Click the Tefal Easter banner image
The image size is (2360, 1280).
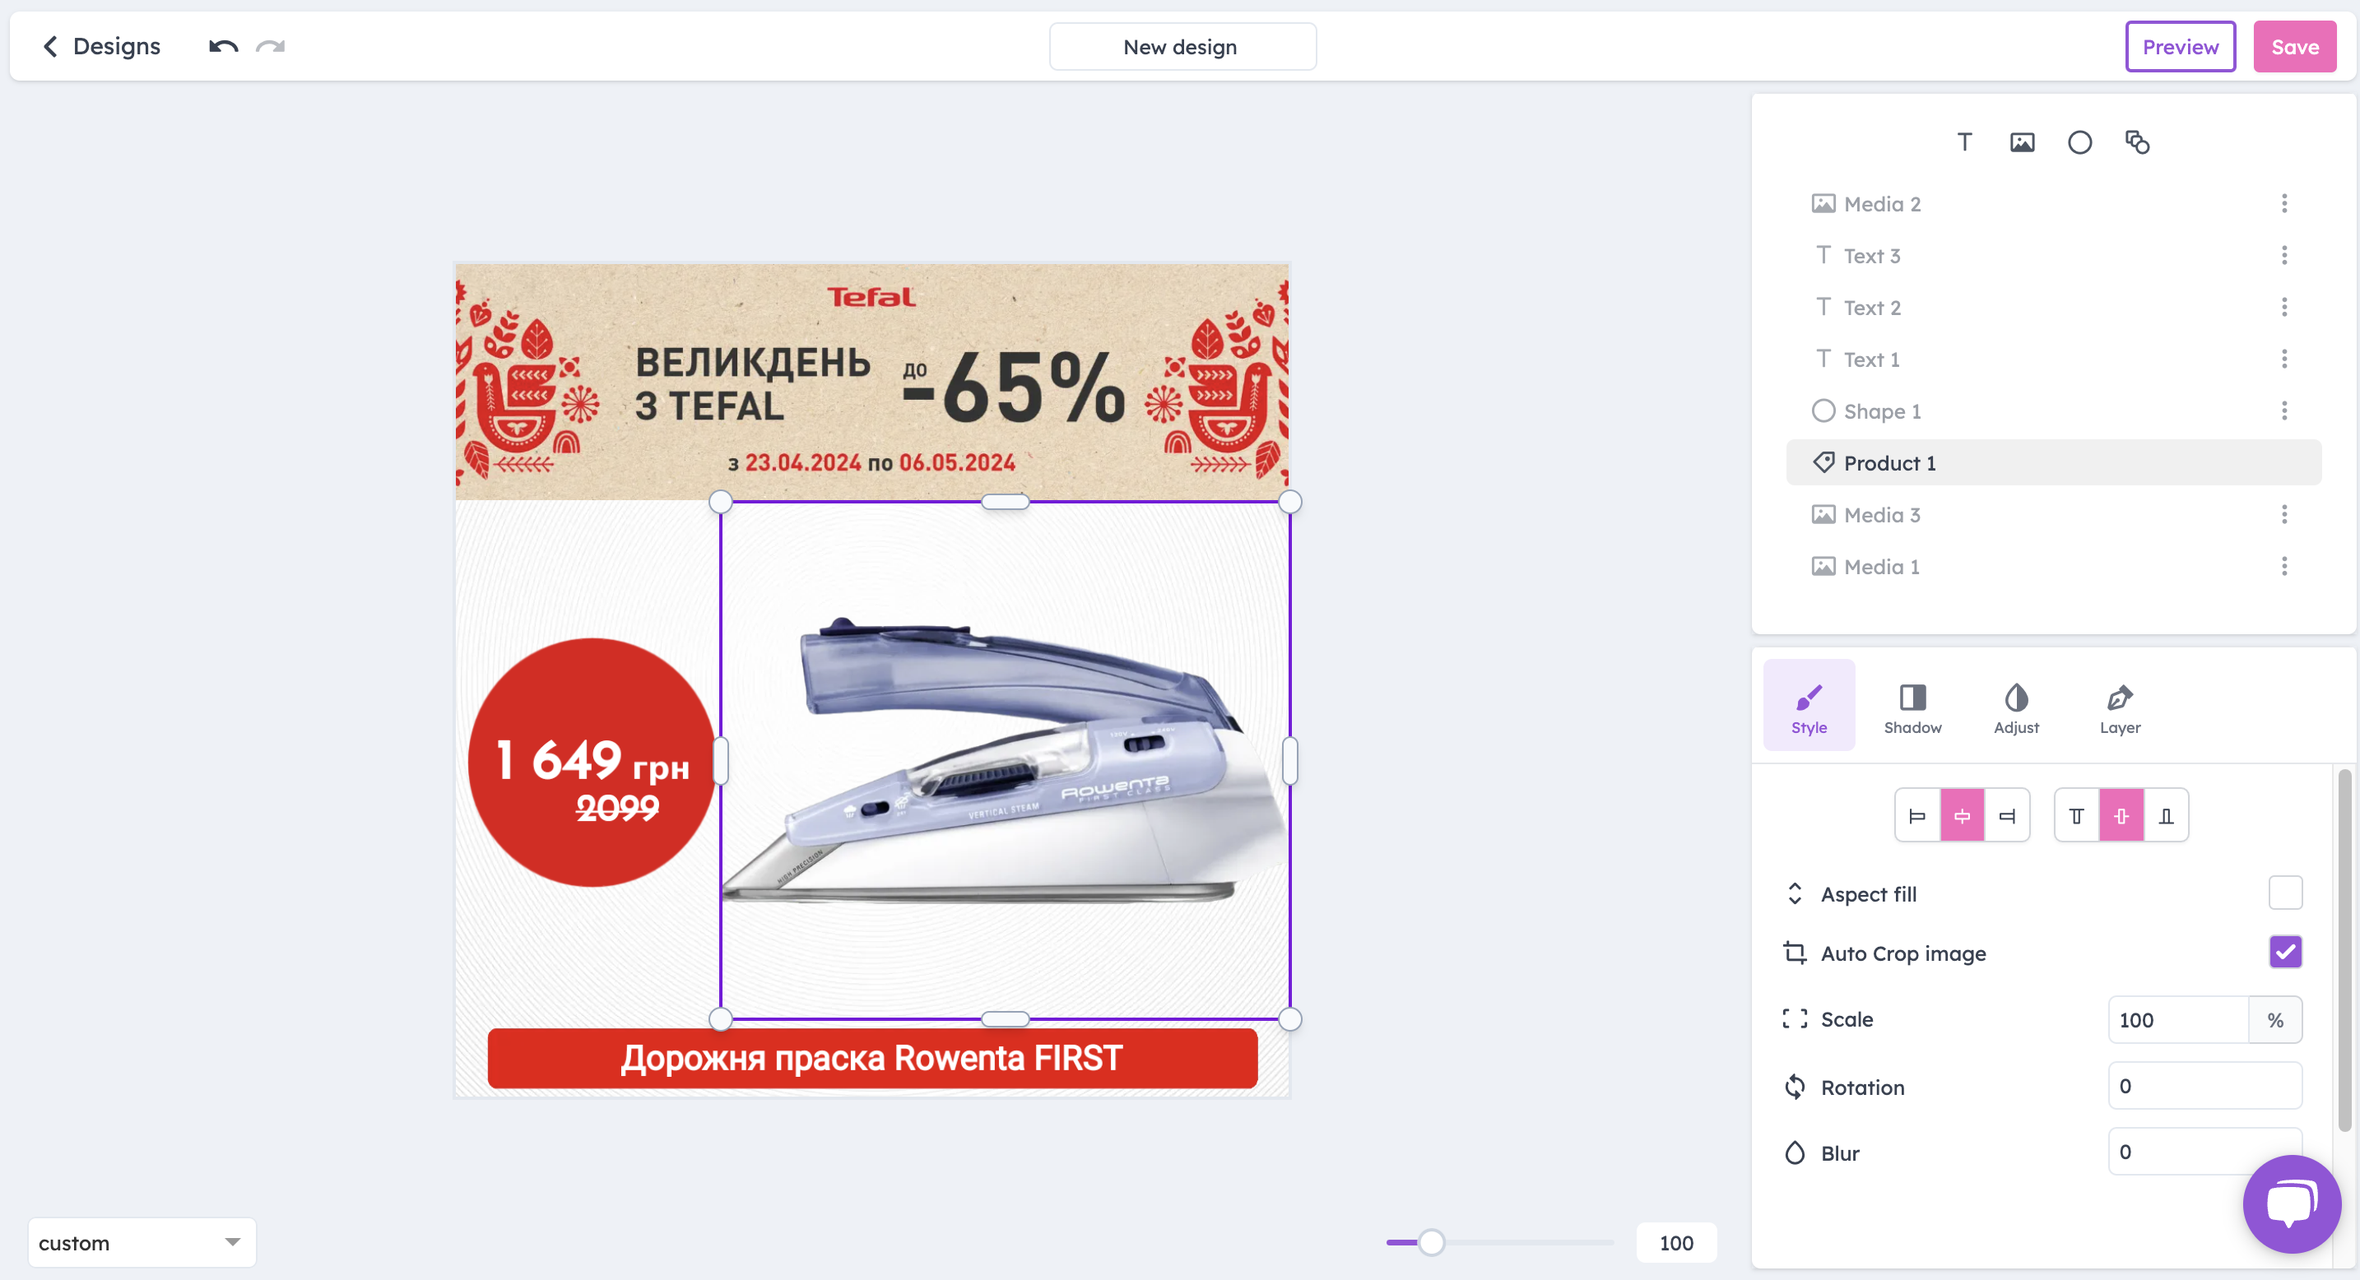coord(872,382)
